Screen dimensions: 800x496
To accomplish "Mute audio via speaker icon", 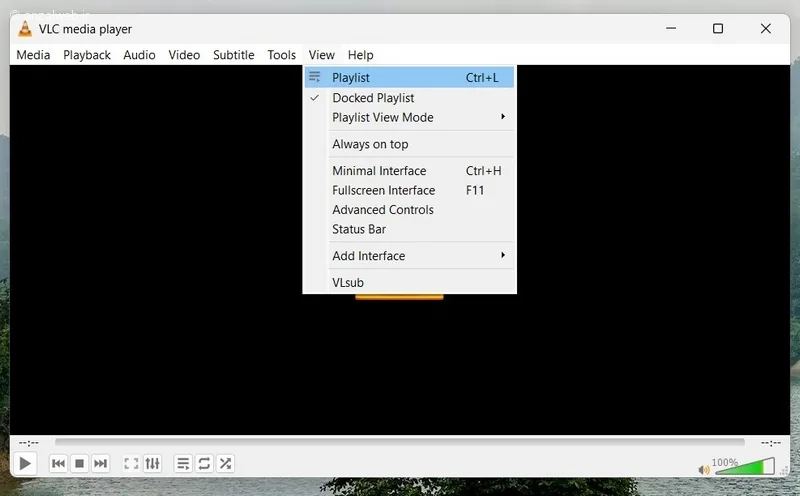I will point(704,469).
